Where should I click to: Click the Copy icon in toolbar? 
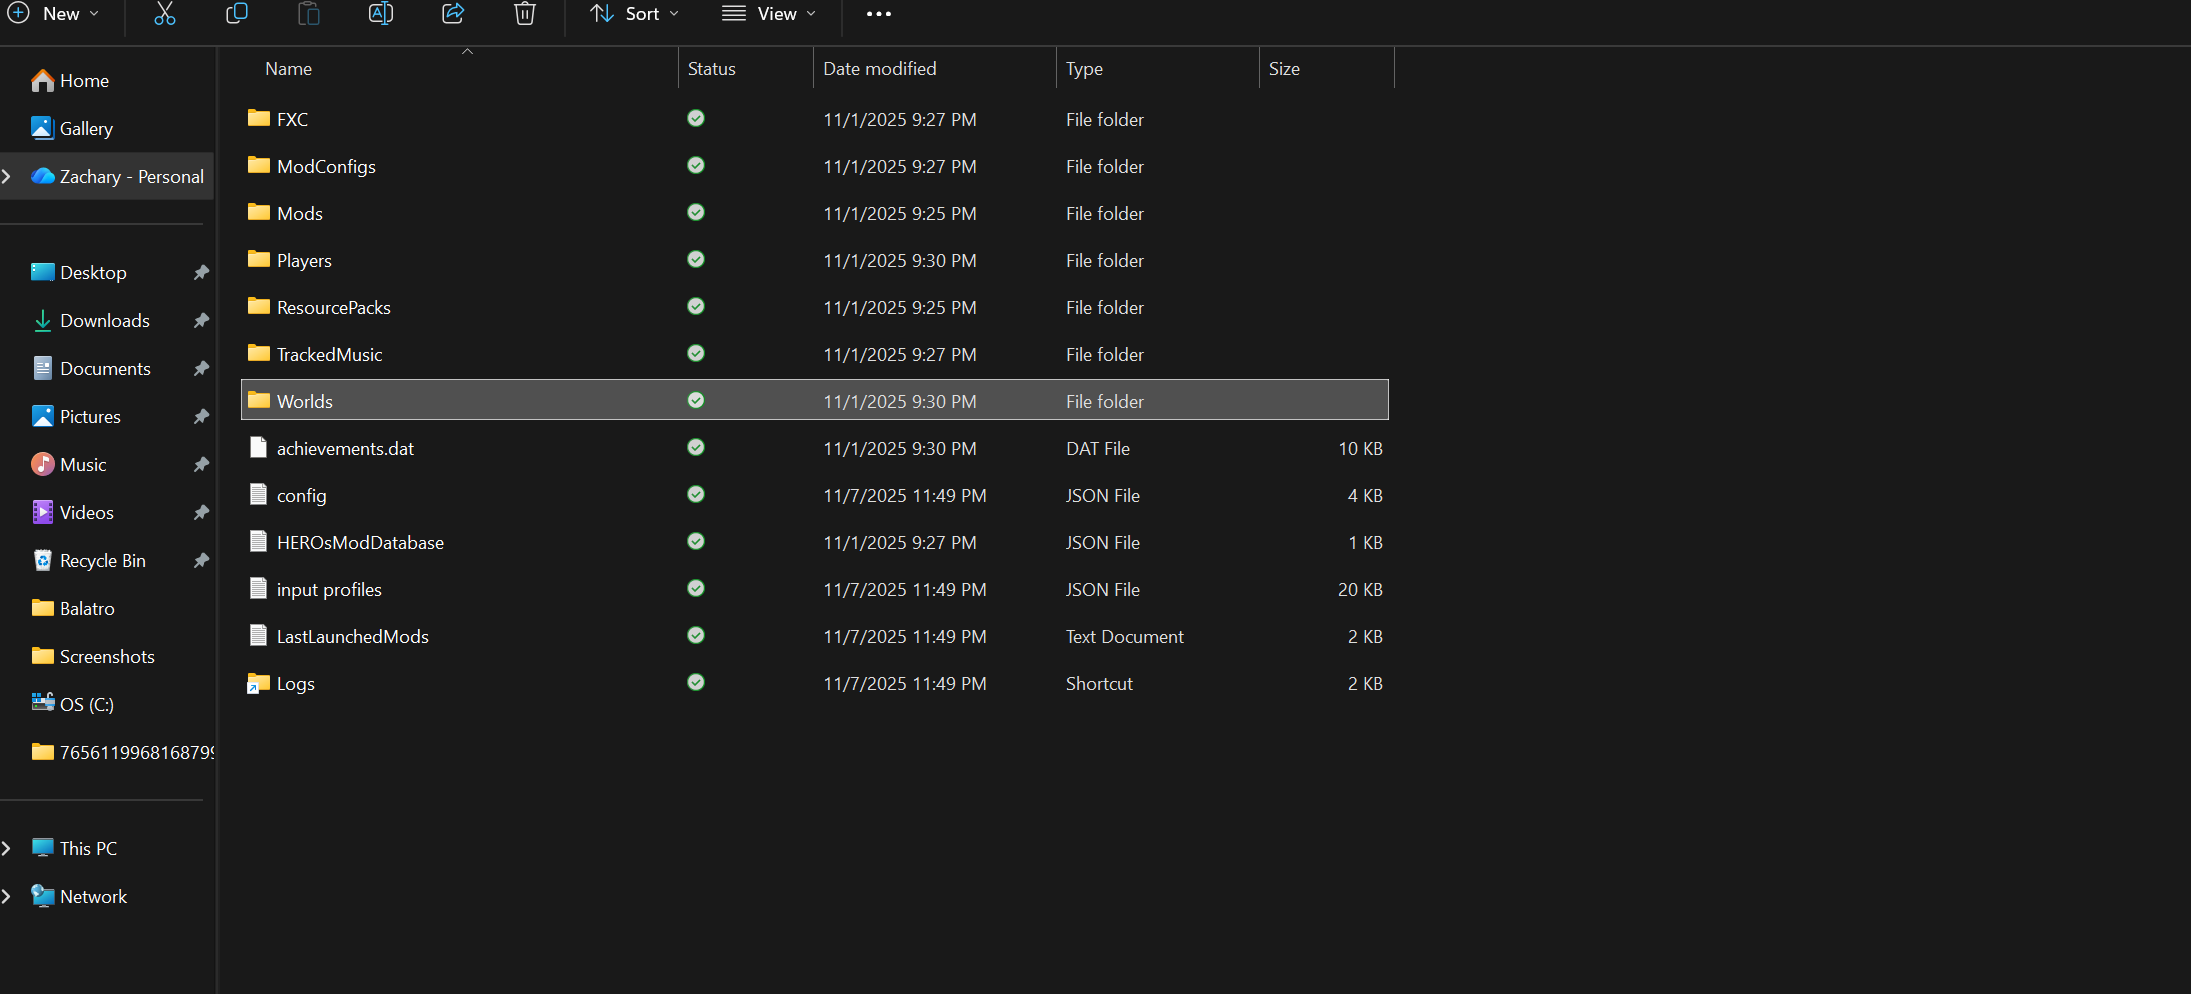tap(237, 14)
